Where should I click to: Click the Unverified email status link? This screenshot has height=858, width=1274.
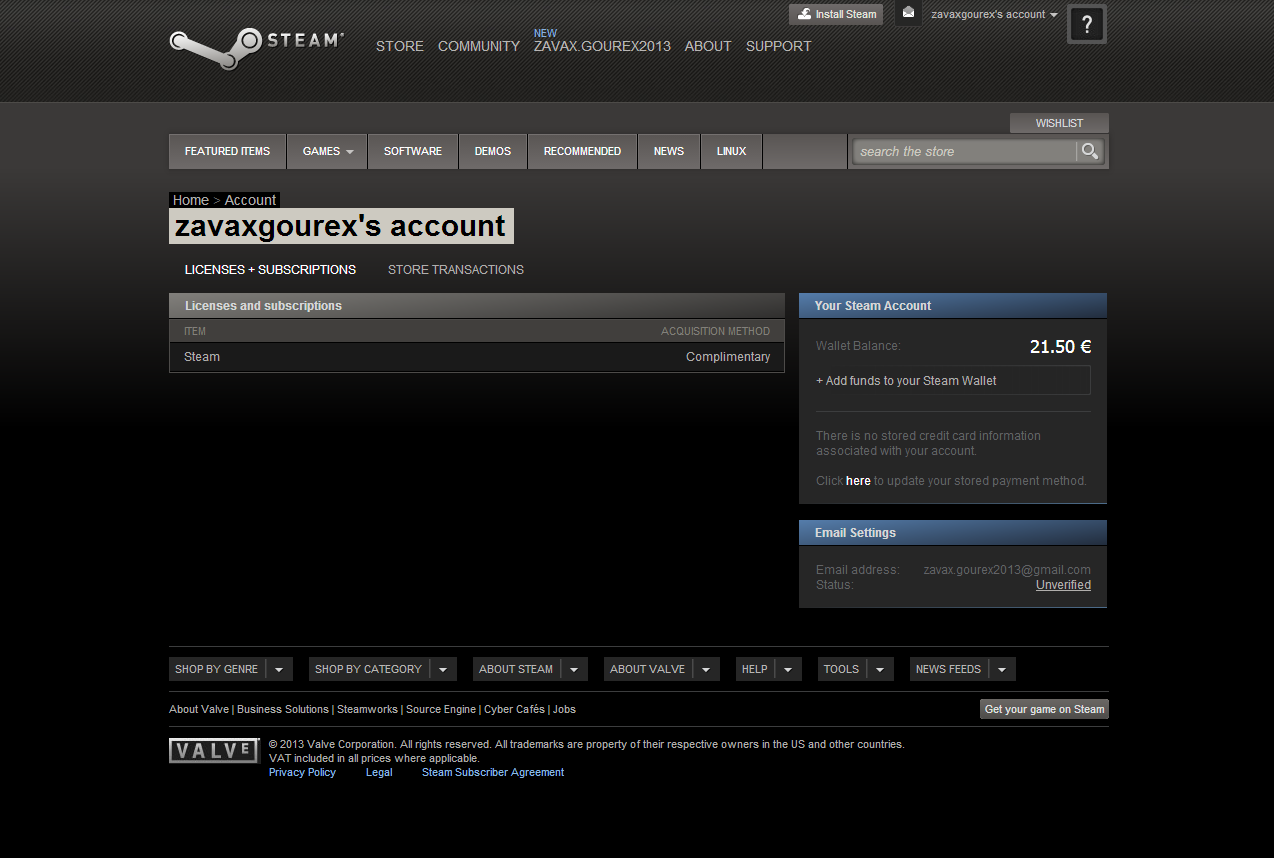click(1063, 585)
